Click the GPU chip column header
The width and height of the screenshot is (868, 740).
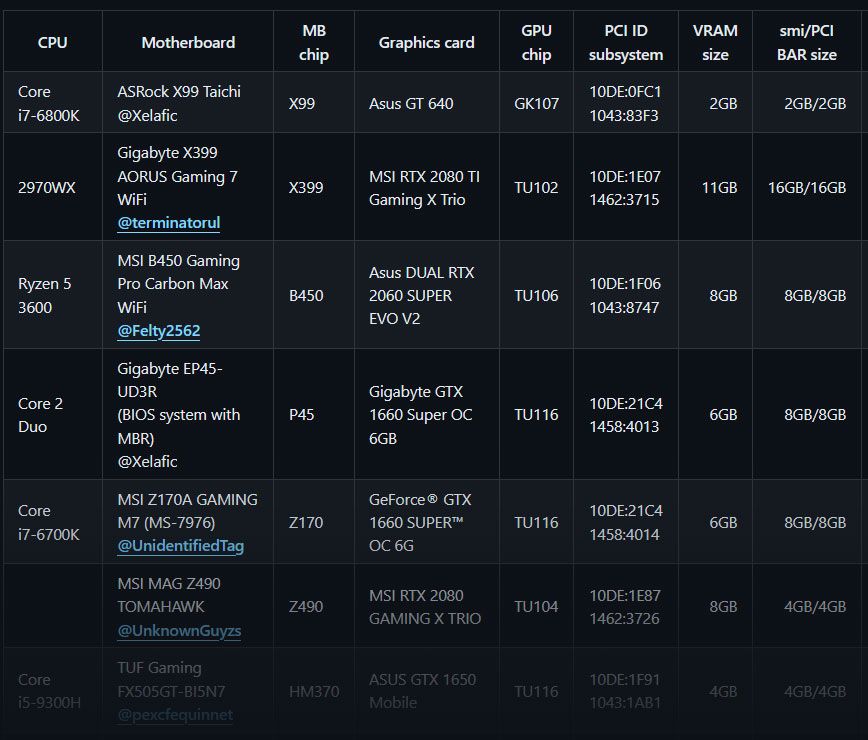[536, 41]
